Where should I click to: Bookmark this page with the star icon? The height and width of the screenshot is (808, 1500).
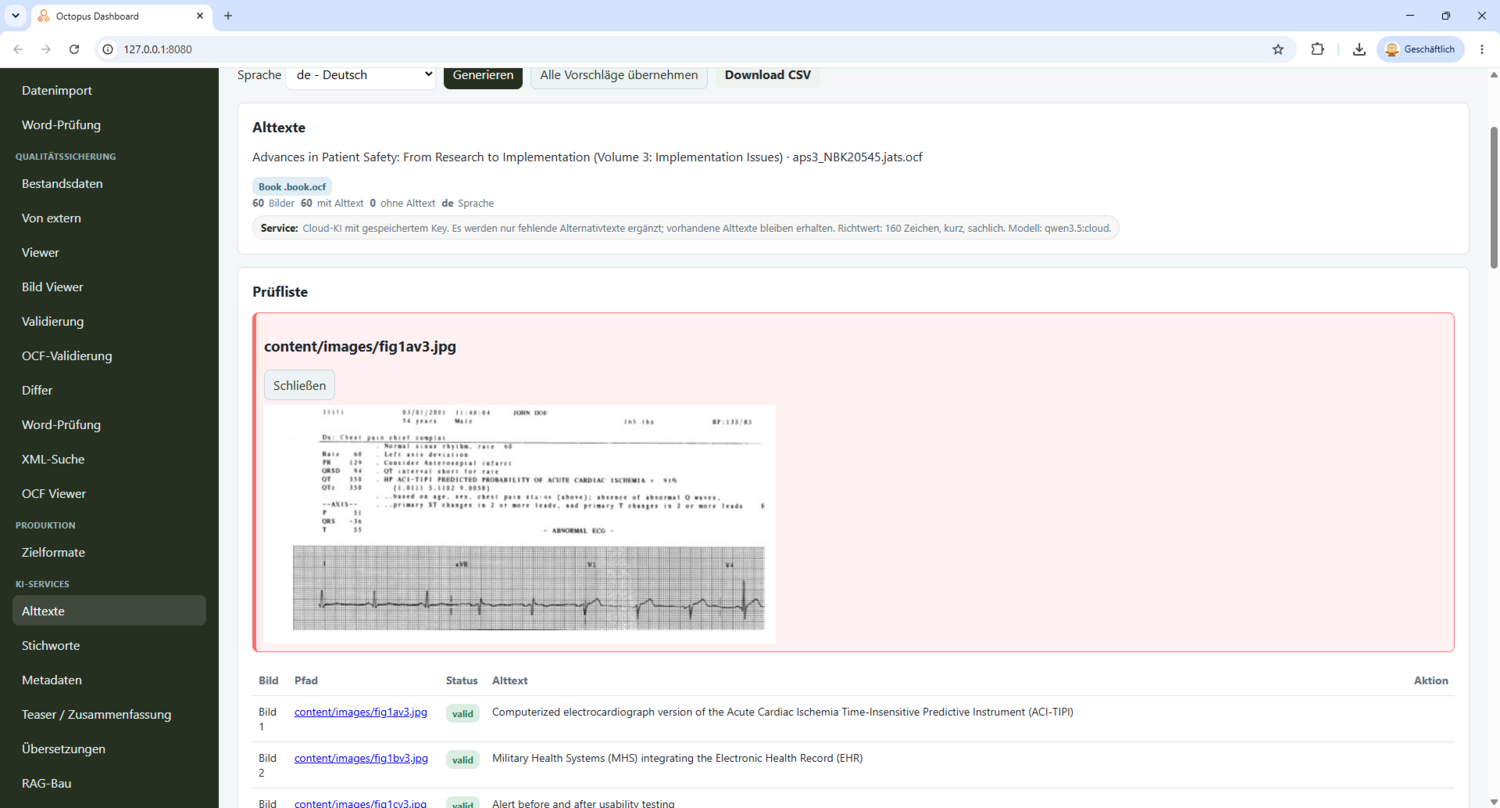click(1278, 49)
